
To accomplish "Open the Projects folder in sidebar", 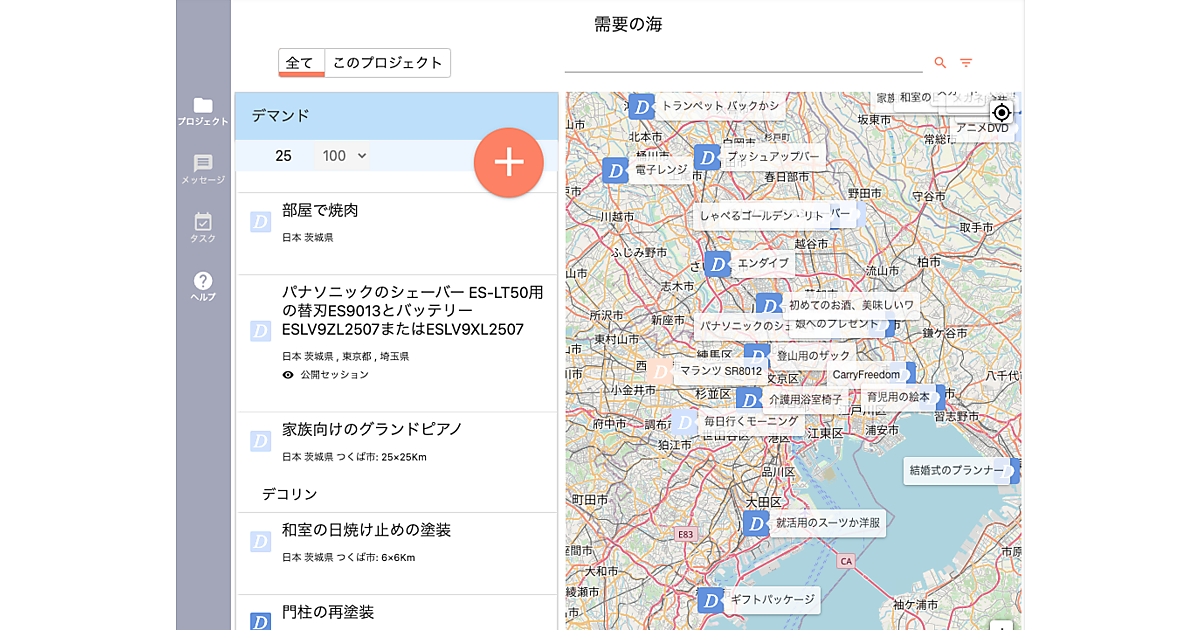I will click(x=203, y=110).
